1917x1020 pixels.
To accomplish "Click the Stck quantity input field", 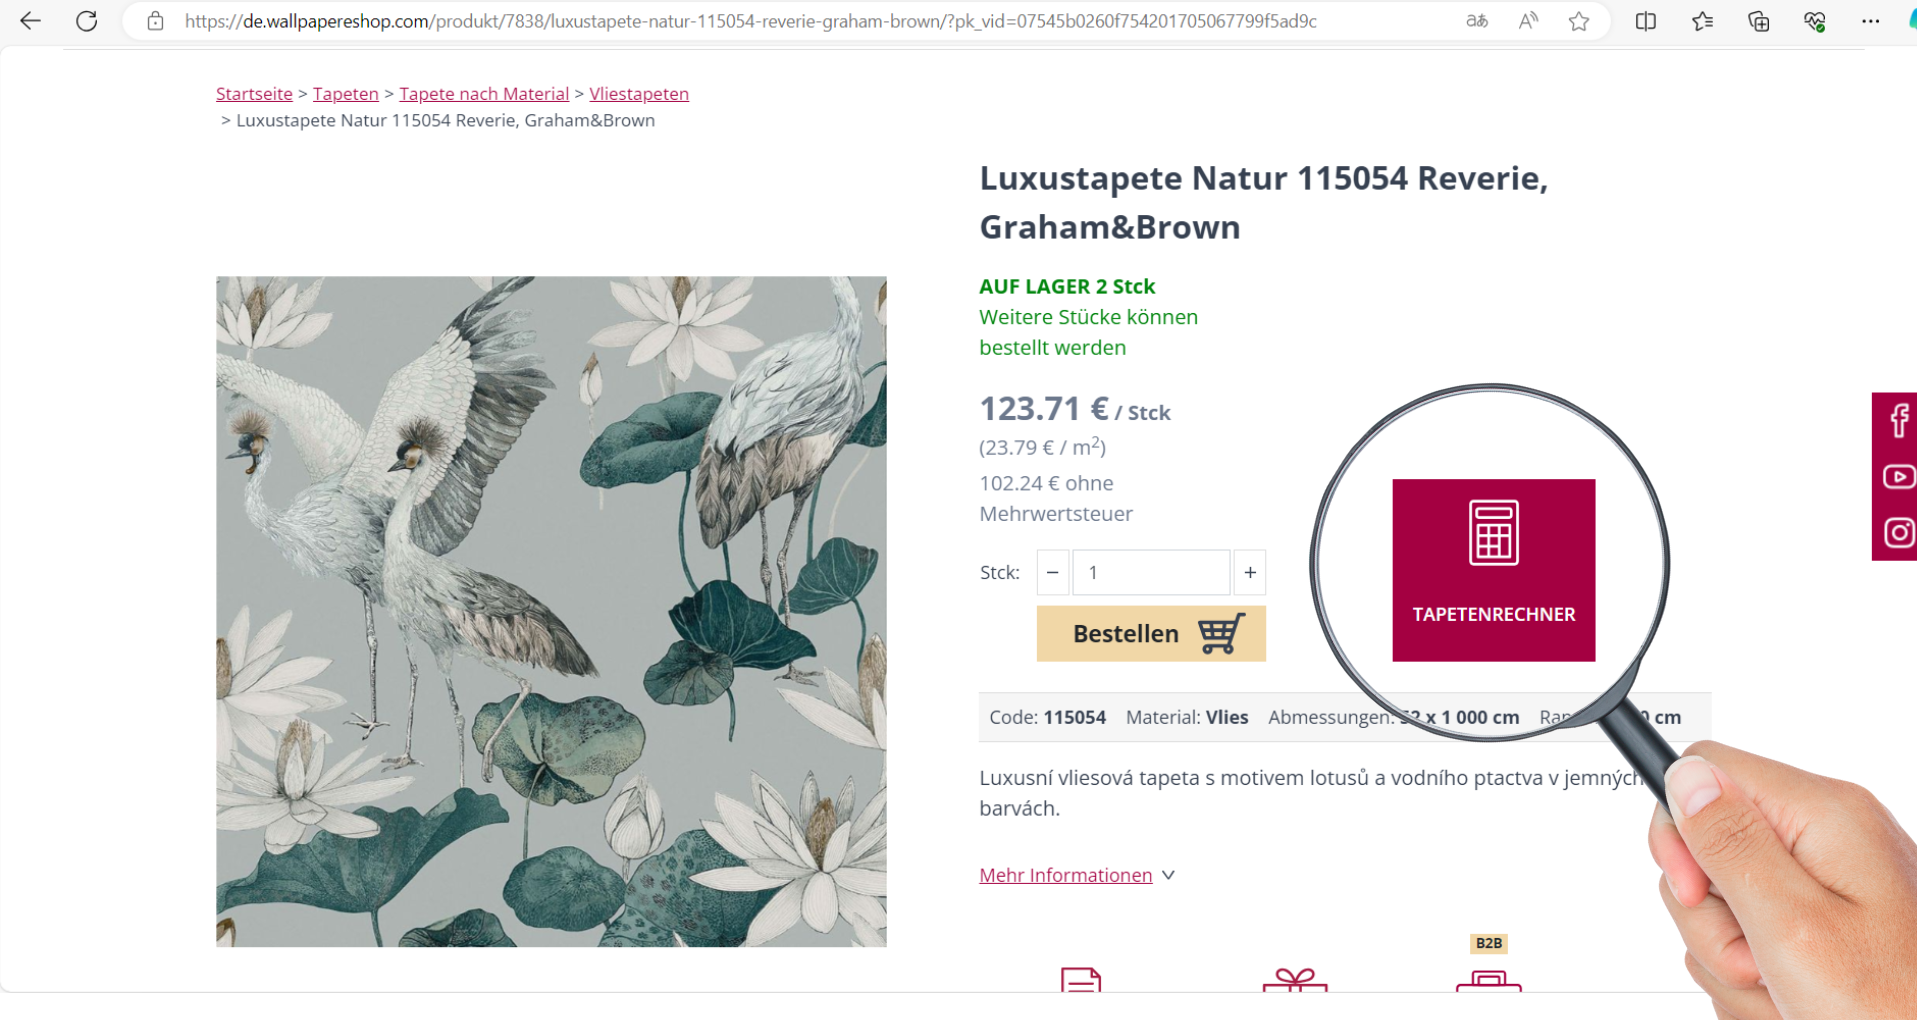I will [x=1150, y=573].
